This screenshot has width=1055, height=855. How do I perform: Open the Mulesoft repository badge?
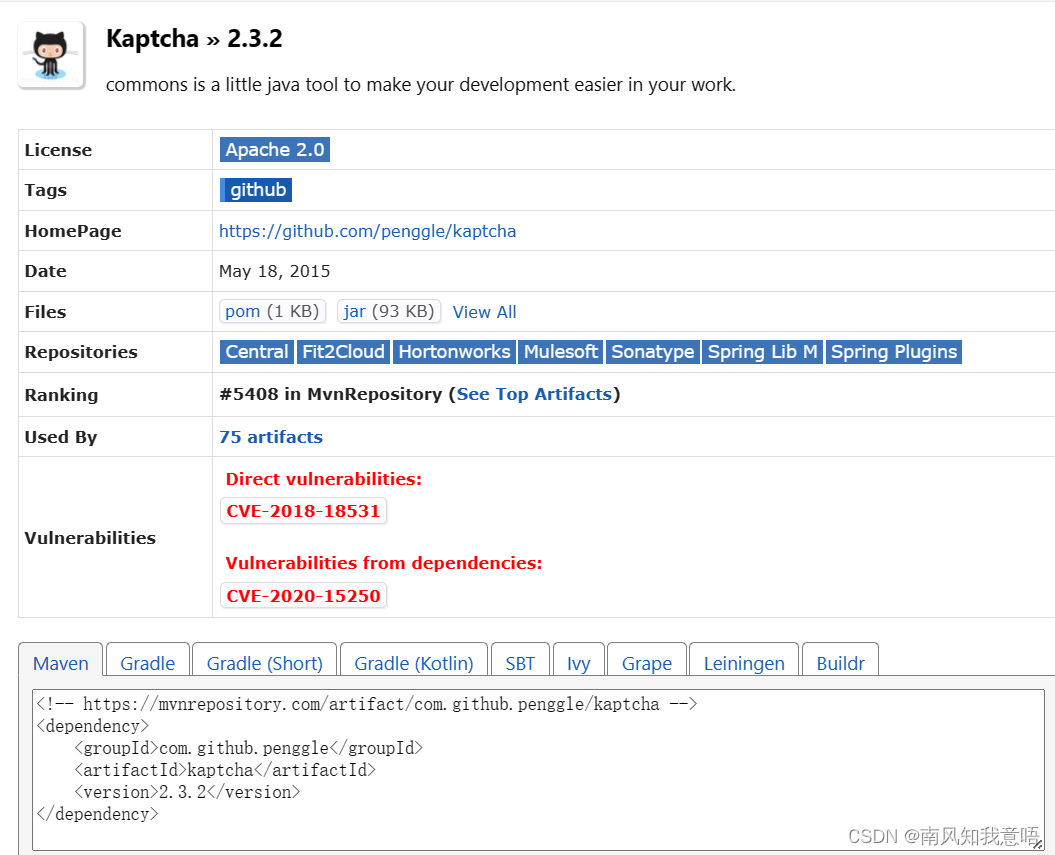(x=560, y=351)
